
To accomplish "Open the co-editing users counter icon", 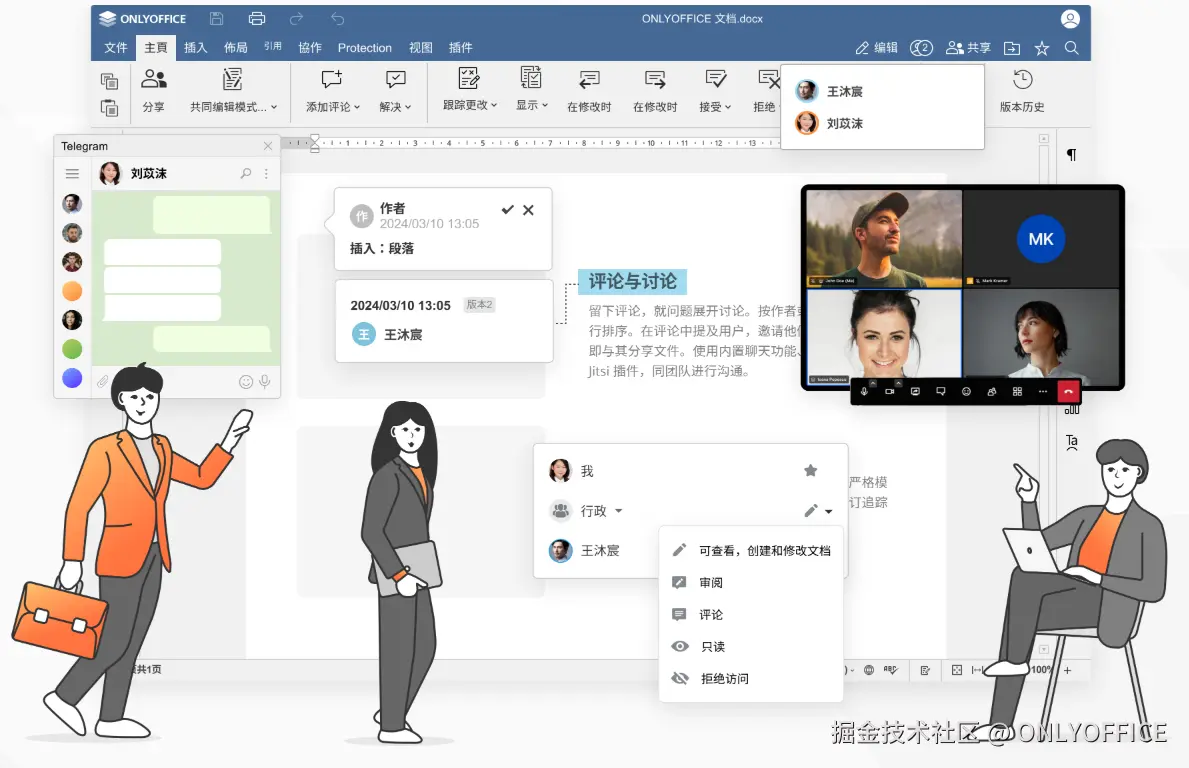I will point(921,48).
